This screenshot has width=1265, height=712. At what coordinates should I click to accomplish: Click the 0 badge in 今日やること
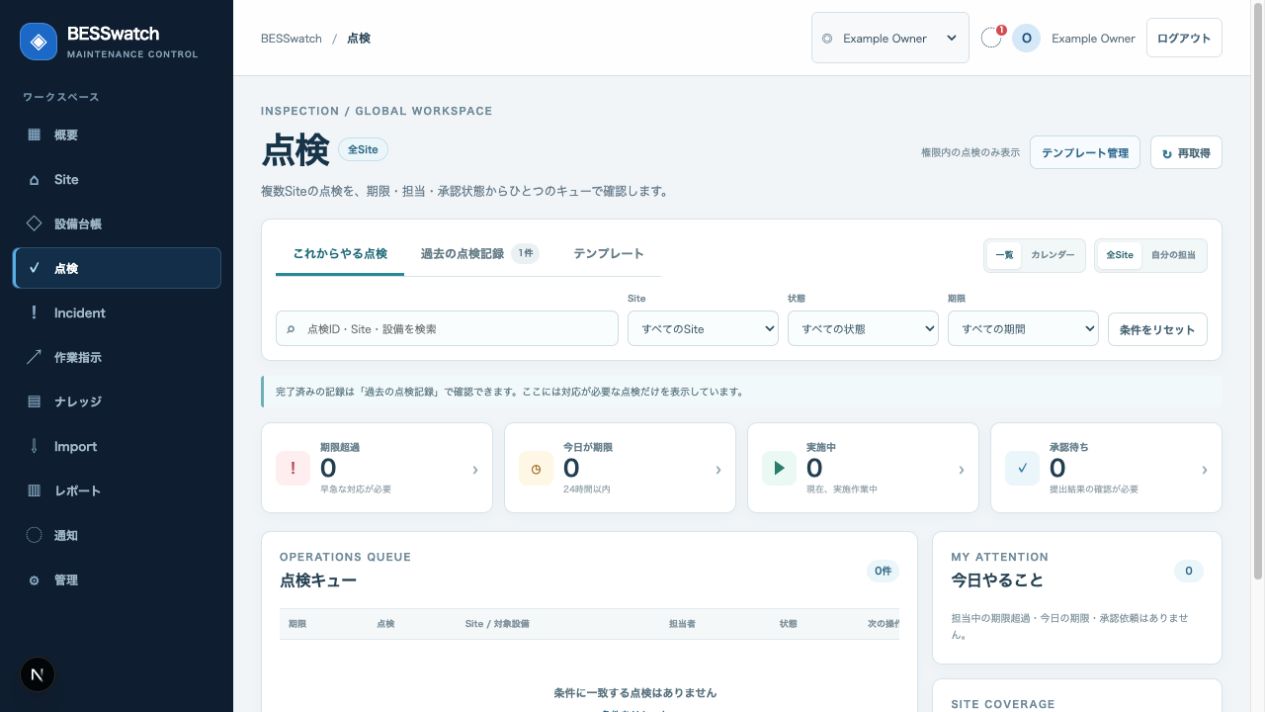point(1189,571)
